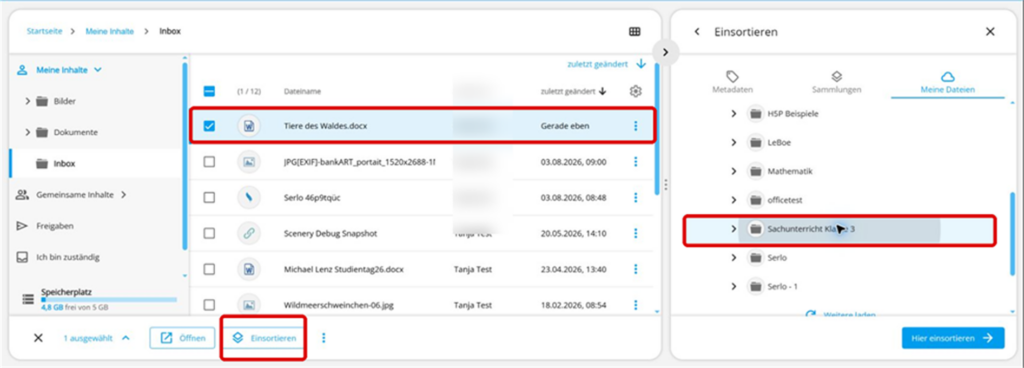
Task: Open more actions menu beside Einsortieren button
Action: click(323, 338)
